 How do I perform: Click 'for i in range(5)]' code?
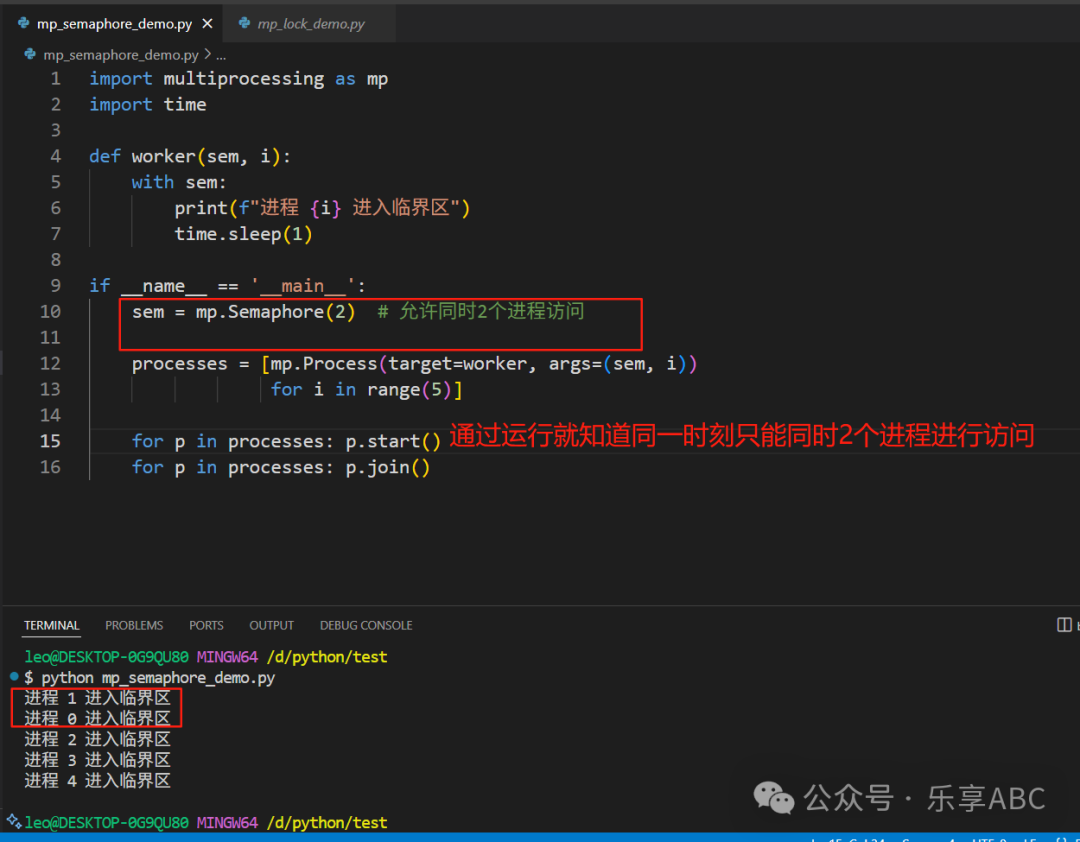click(366, 390)
